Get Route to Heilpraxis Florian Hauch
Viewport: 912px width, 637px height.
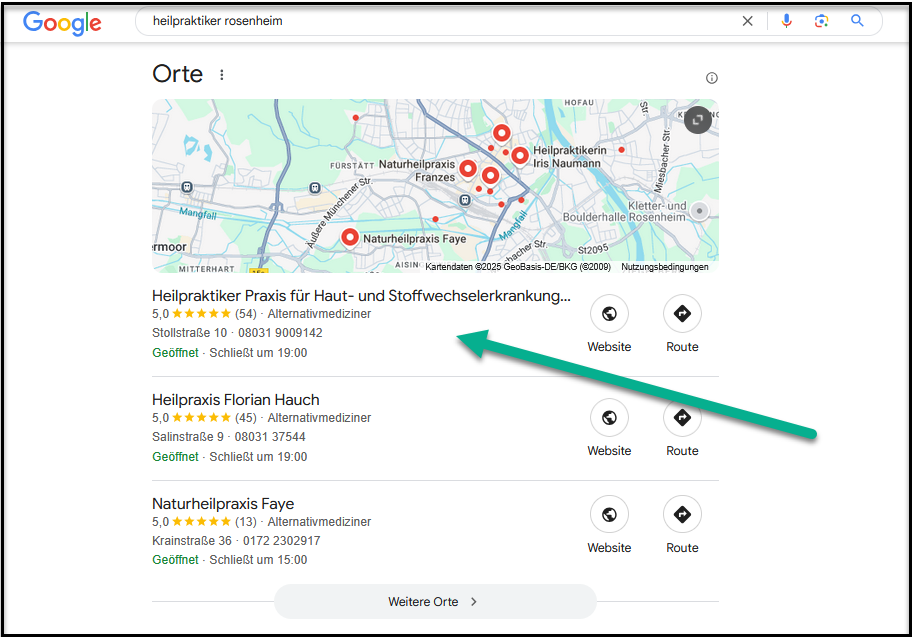682,428
